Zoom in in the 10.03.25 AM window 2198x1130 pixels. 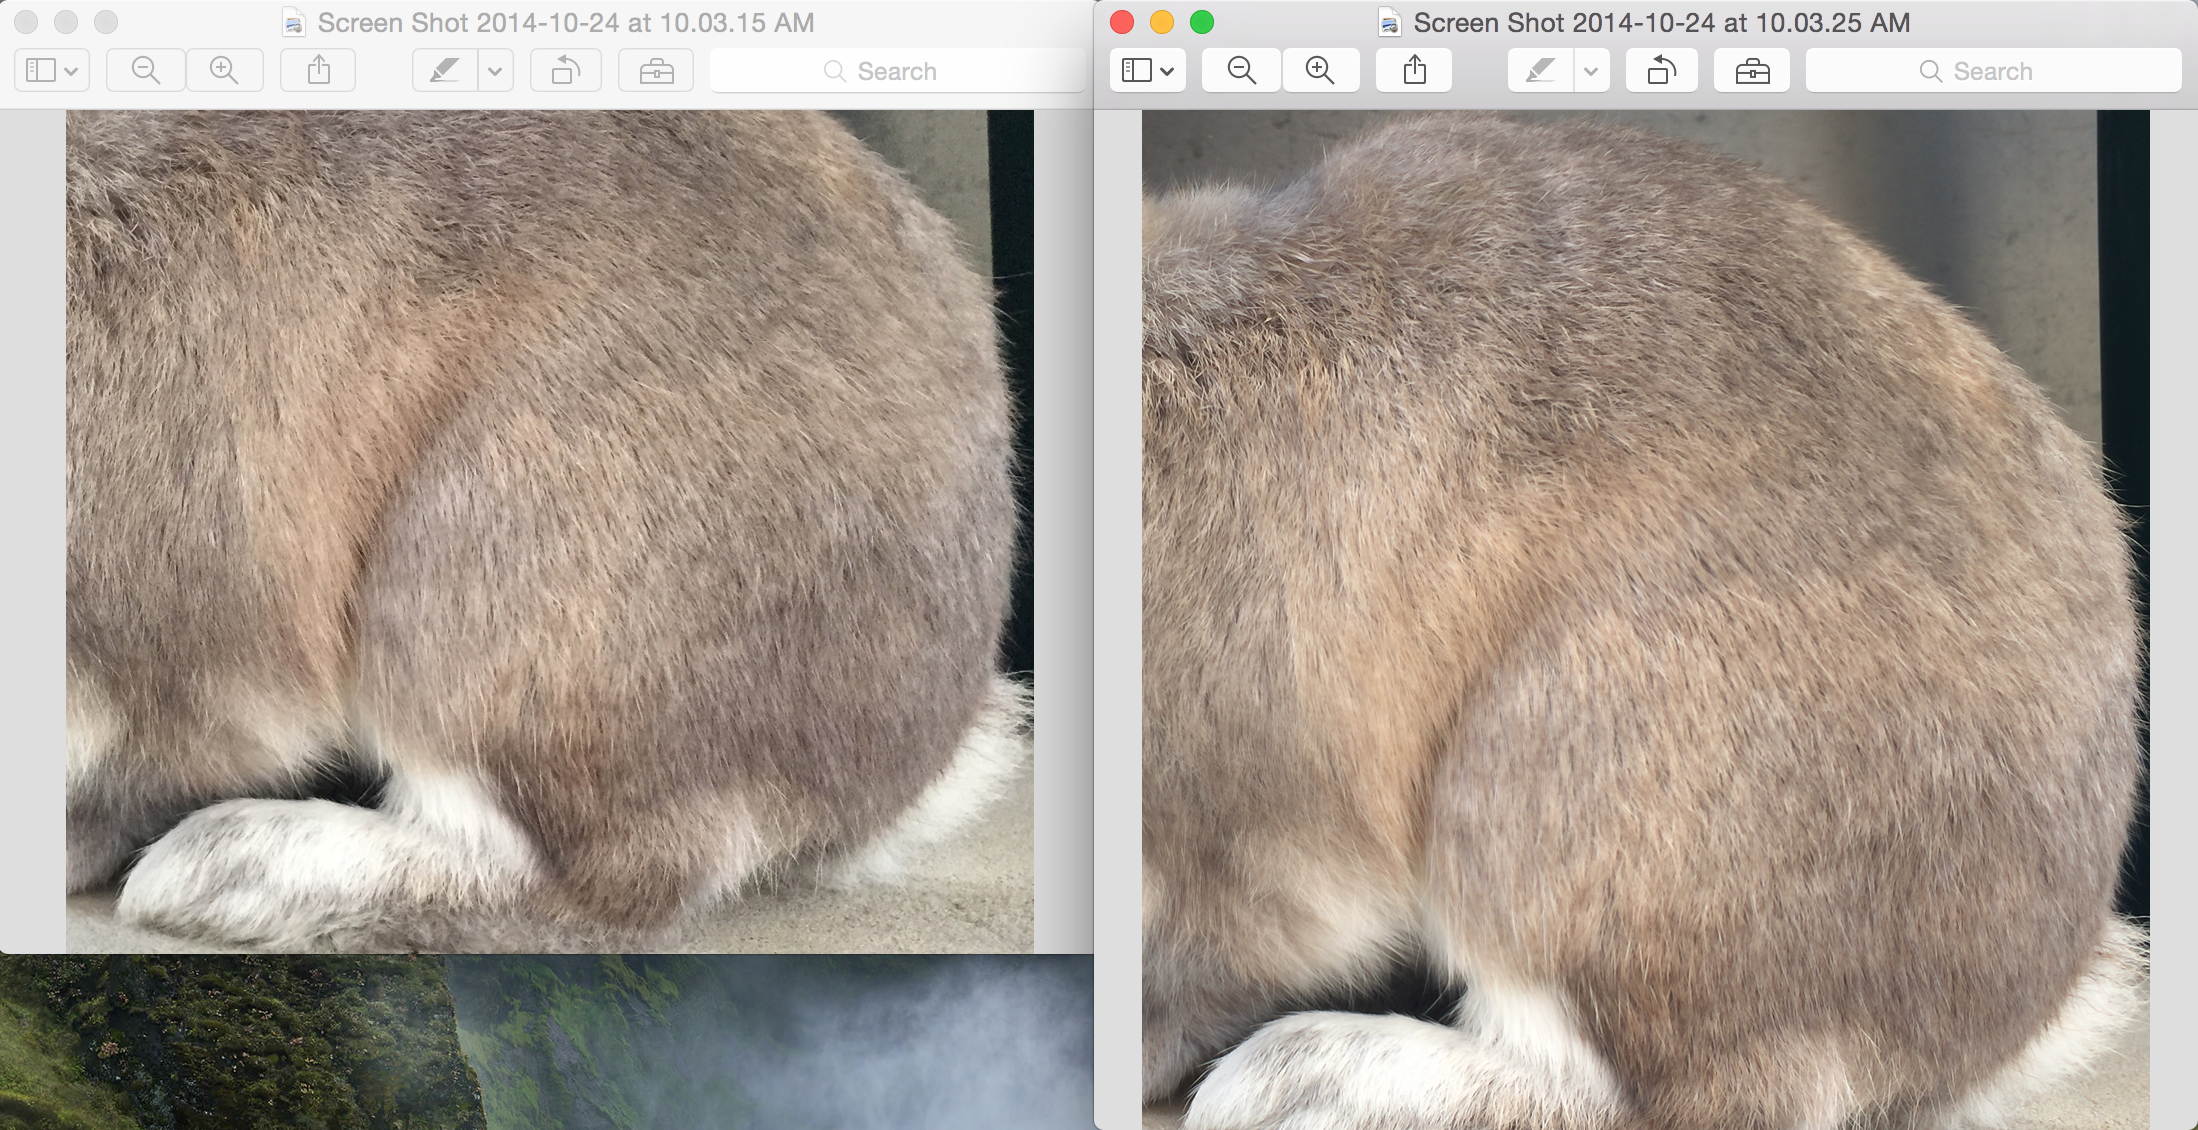pos(1320,71)
